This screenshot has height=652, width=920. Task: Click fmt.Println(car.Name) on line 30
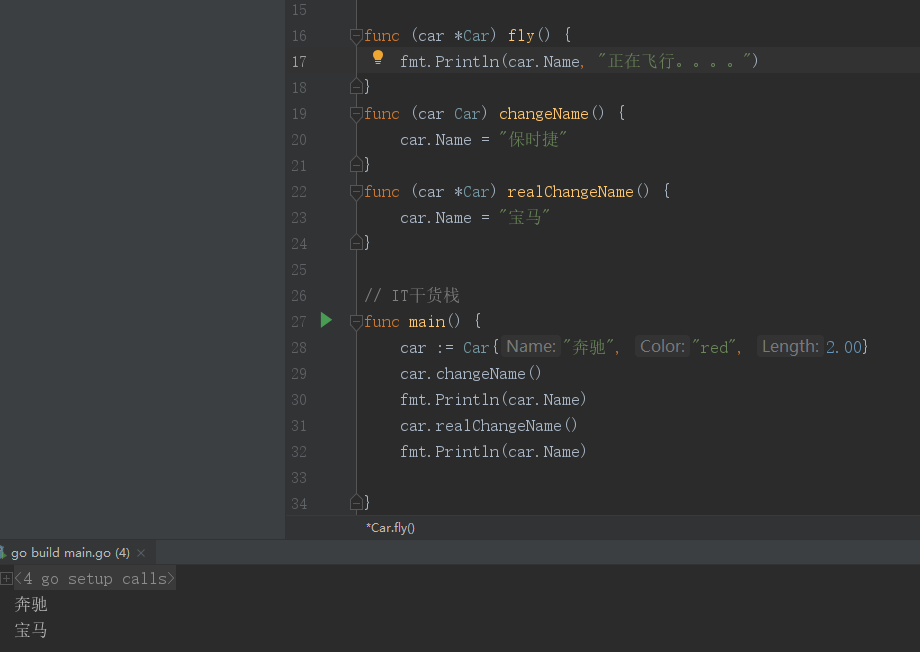[493, 400]
